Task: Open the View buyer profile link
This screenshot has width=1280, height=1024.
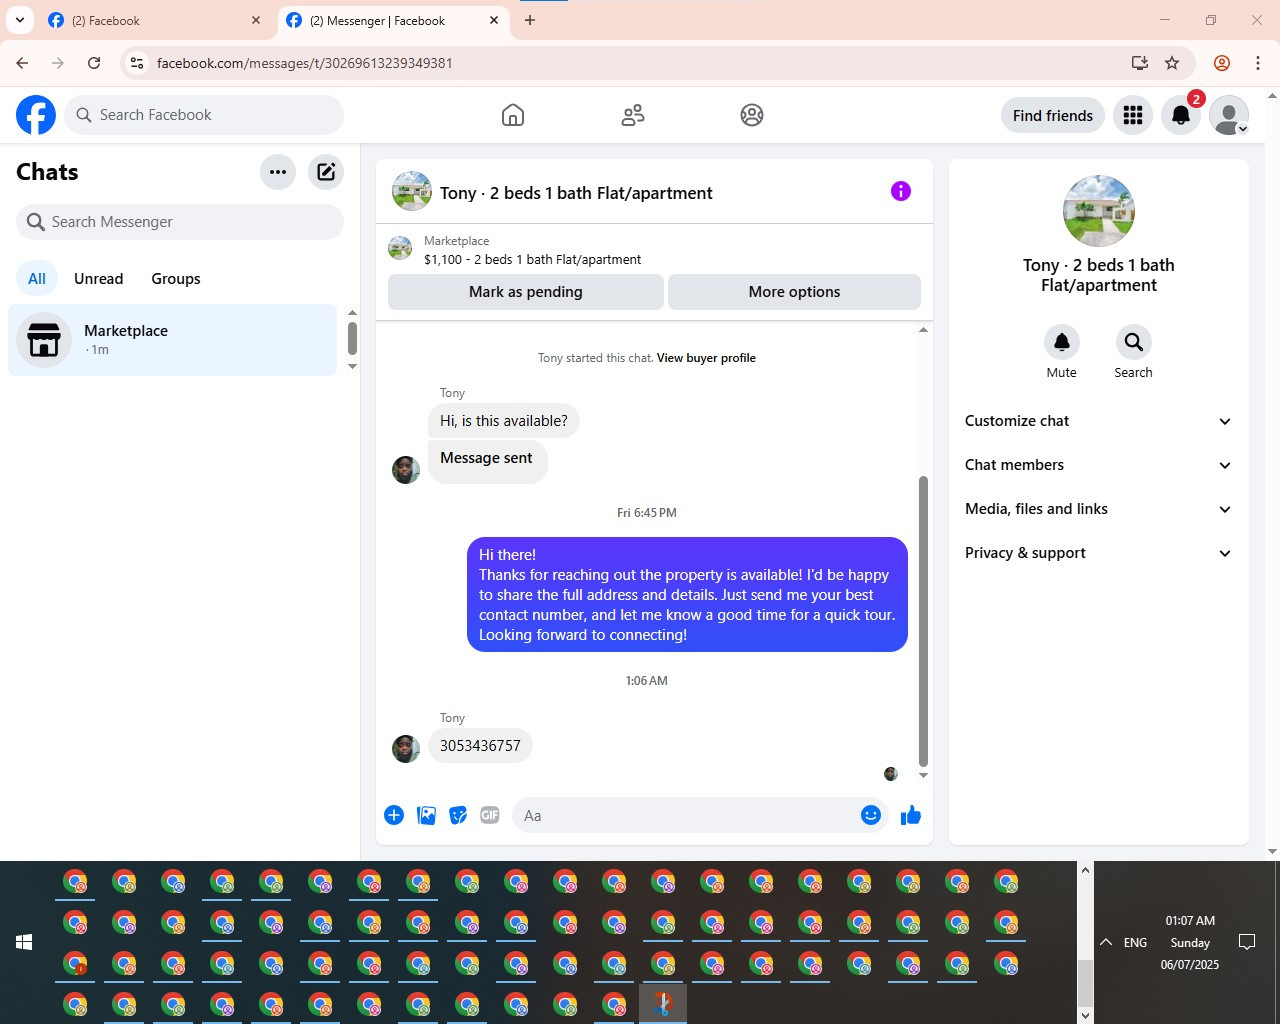Action: (x=706, y=358)
